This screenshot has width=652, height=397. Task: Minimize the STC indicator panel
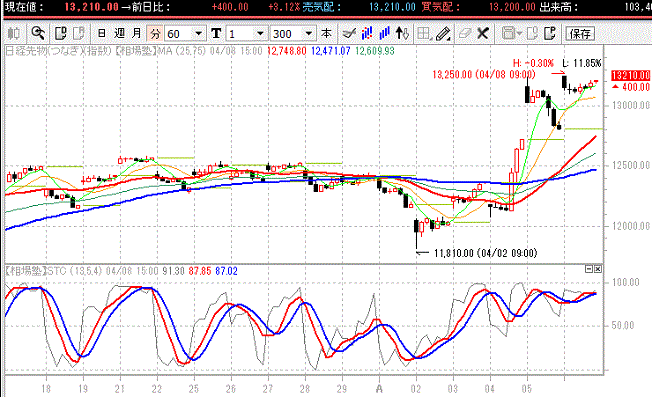pyautogui.click(x=589, y=269)
